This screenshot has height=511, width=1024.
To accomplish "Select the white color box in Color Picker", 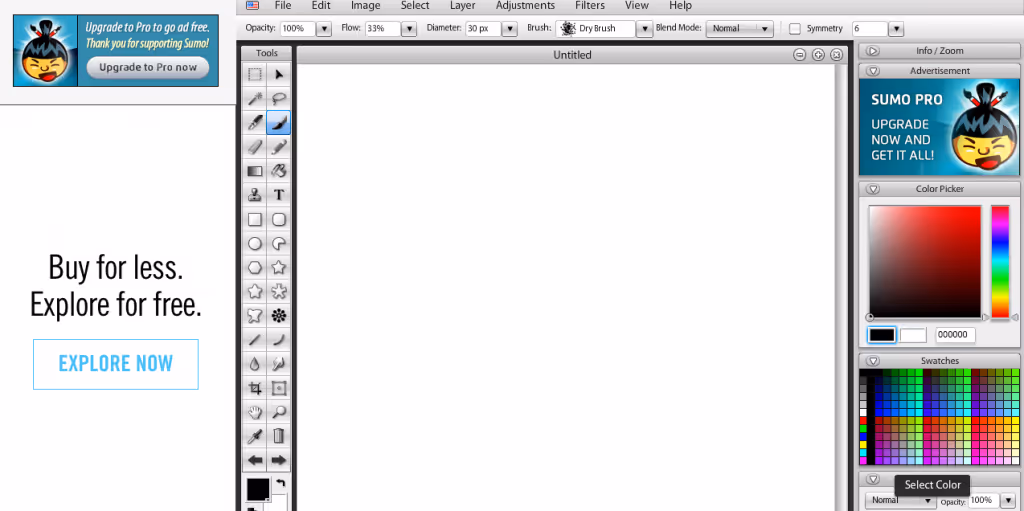I will [x=913, y=335].
